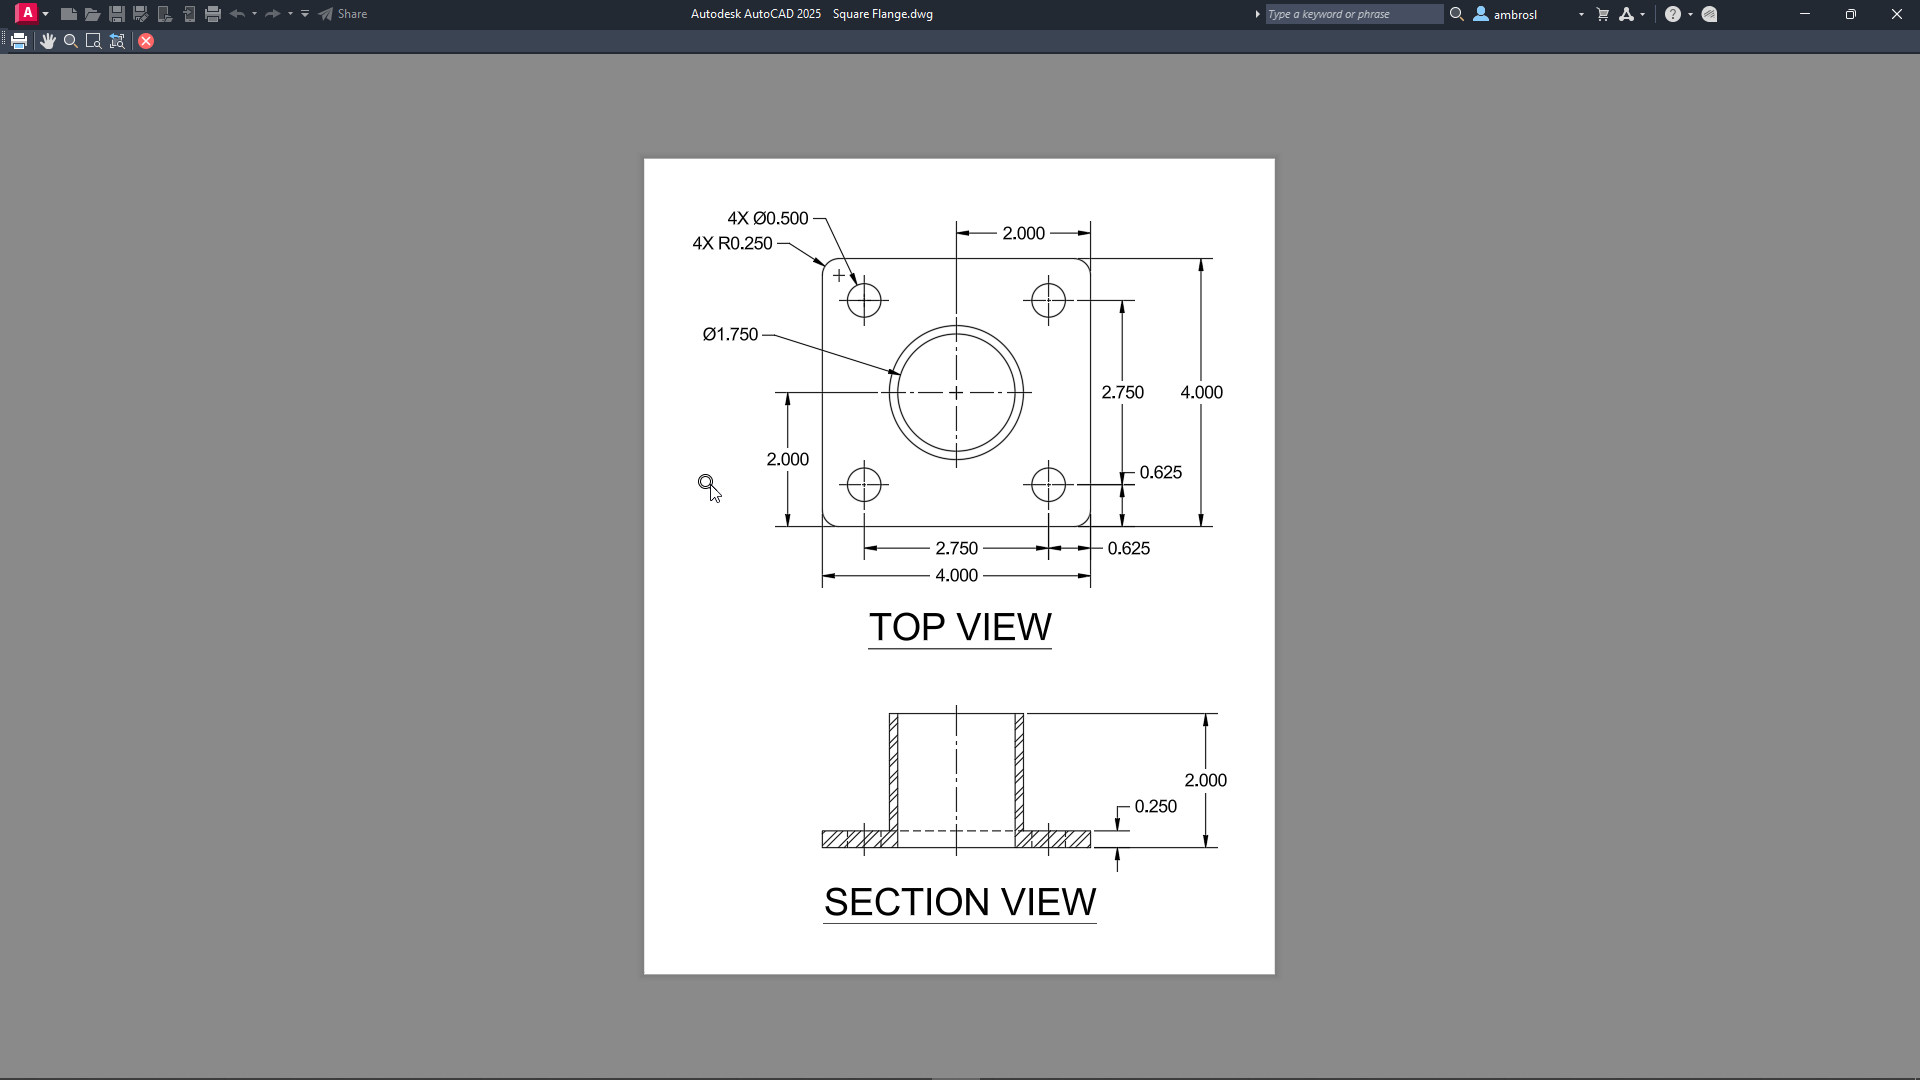Click the keyword search input field

coord(1353,14)
